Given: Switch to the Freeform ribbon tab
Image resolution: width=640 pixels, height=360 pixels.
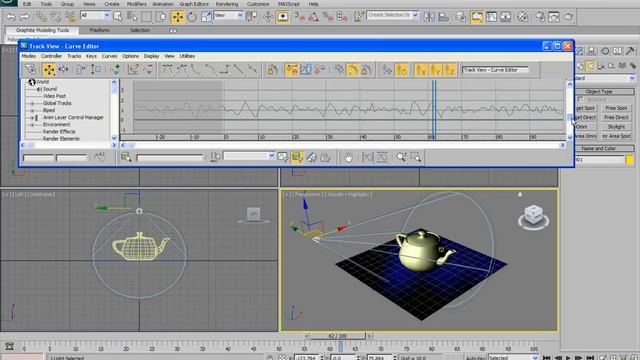Looking at the screenshot, I should tap(99, 30).
